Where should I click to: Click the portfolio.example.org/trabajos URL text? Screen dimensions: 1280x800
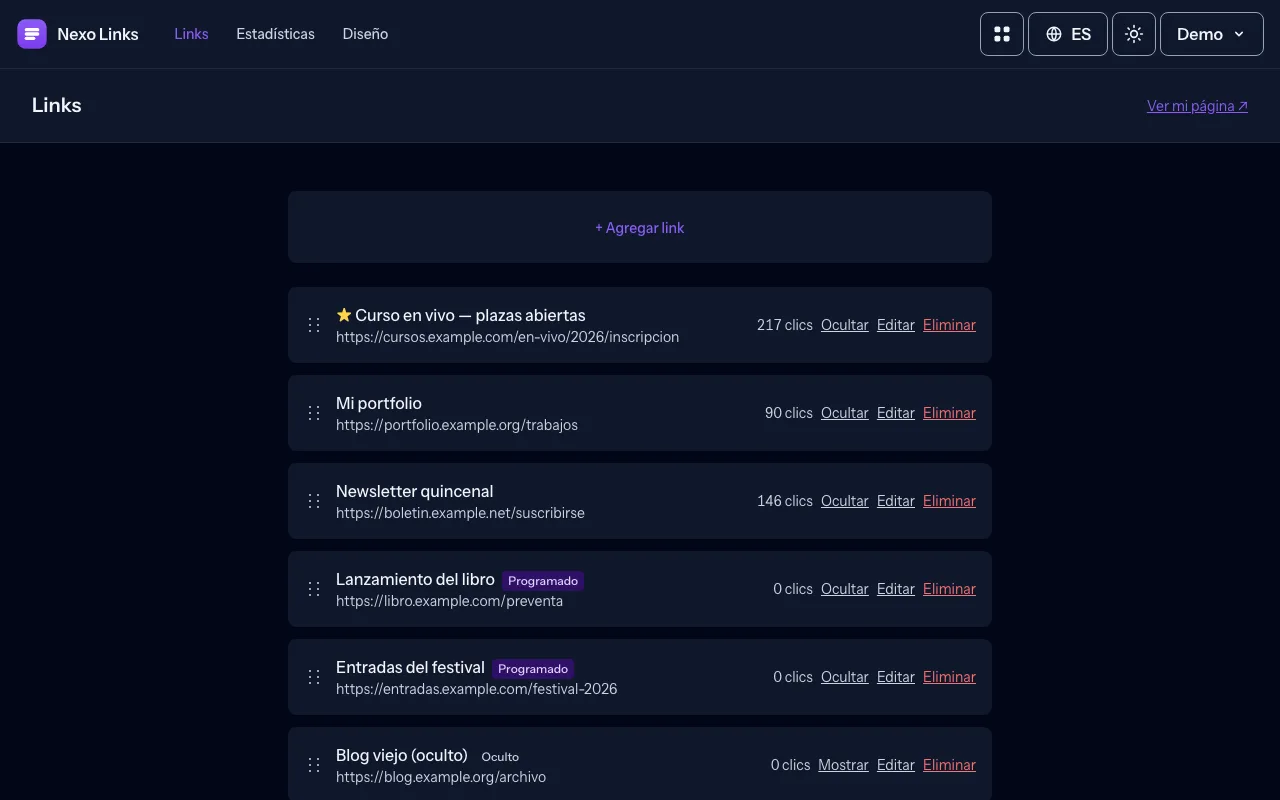coord(457,425)
